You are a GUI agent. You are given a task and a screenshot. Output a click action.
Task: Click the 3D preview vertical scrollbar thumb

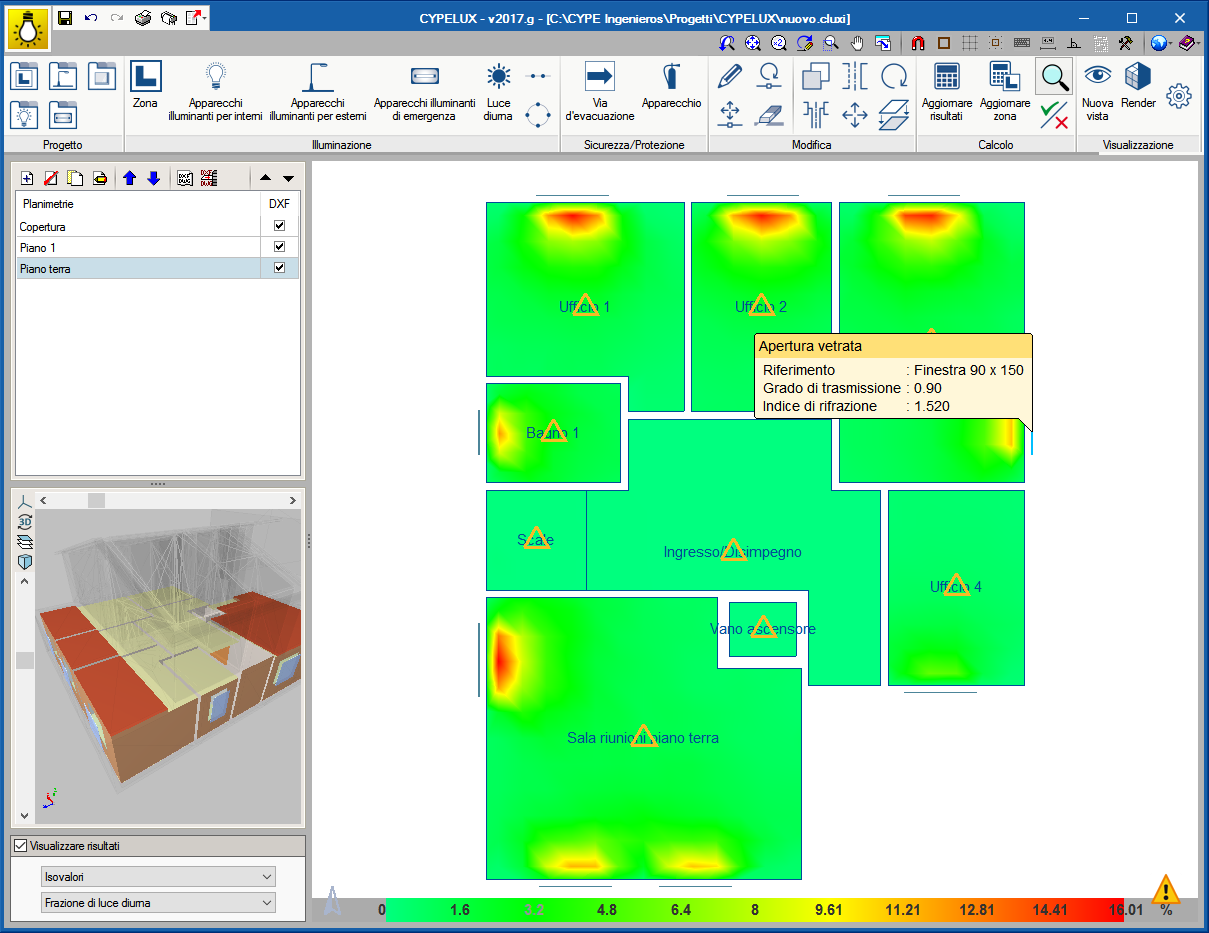[25, 660]
